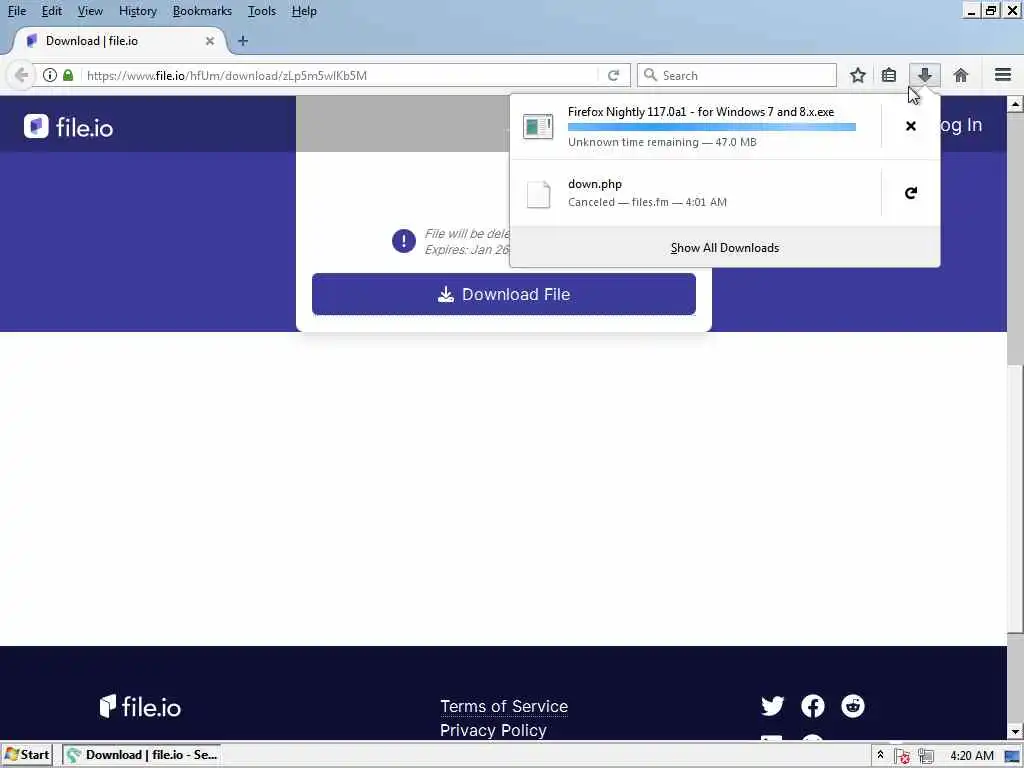Expand hidden system tray icons
The image size is (1024, 768).
click(880, 755)
